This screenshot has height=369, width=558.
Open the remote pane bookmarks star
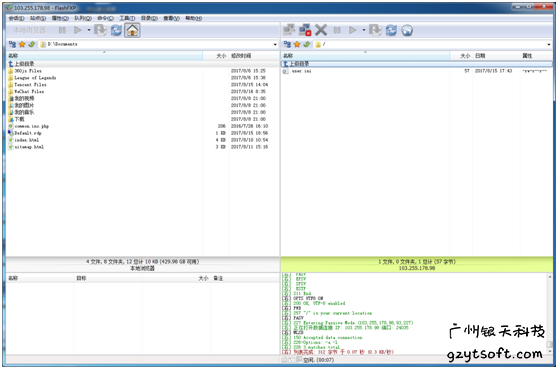pos(297,44)
